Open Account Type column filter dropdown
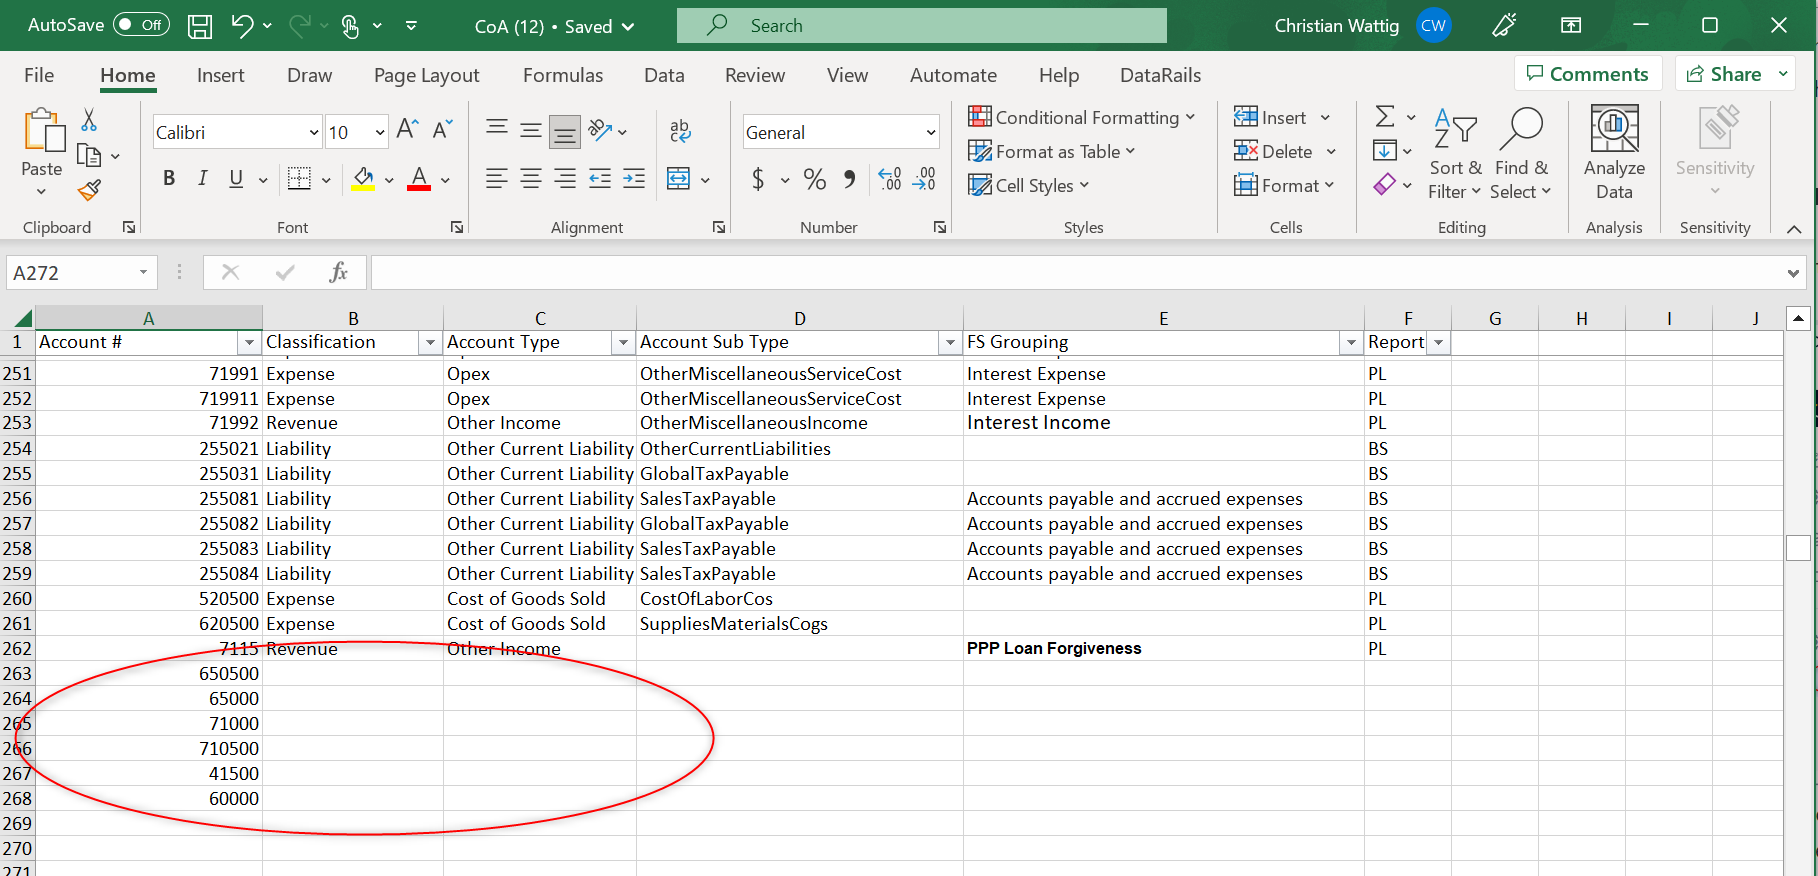 pyautogui.click(x=623, y=343)
